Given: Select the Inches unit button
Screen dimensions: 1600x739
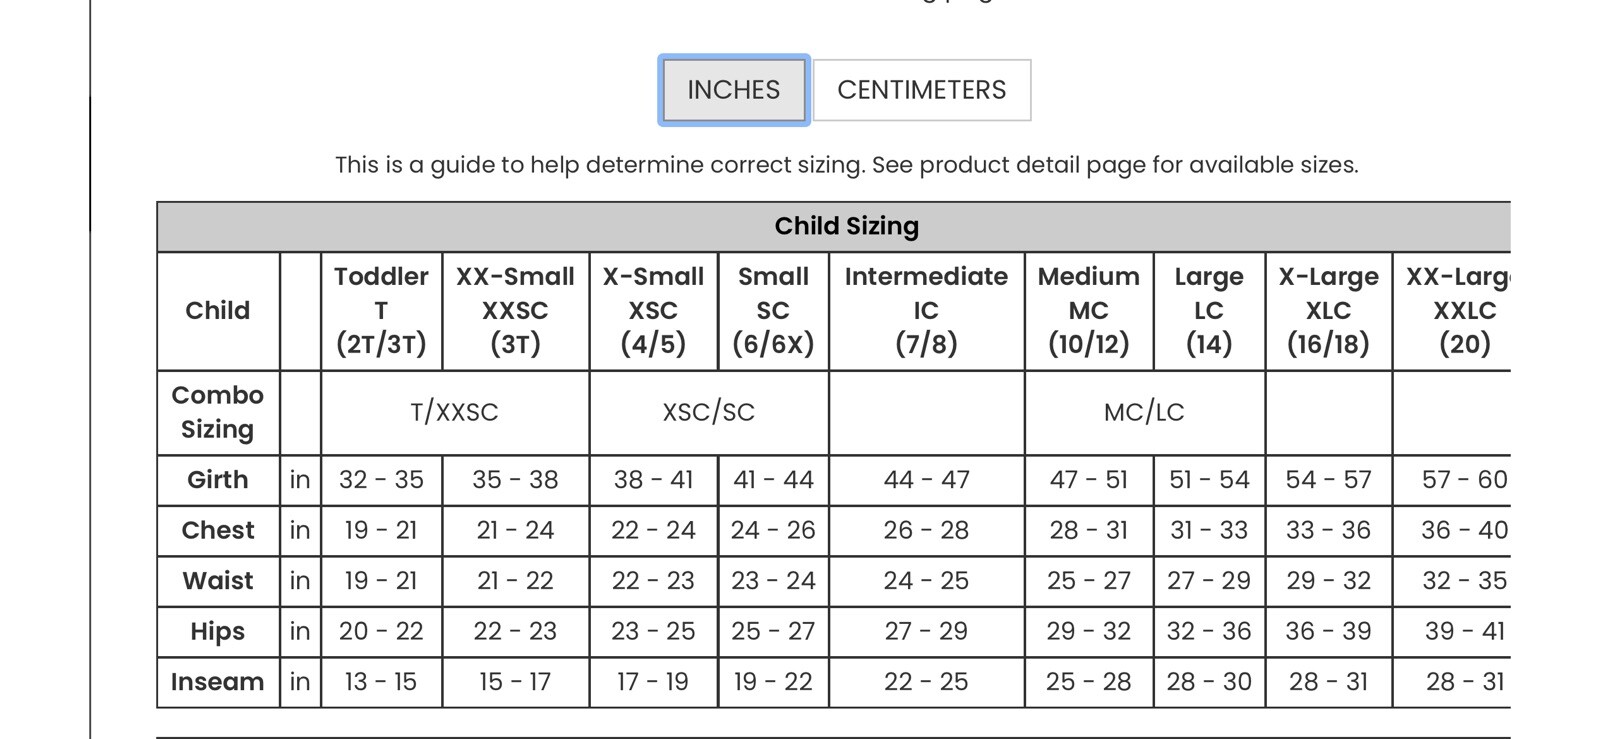Looking at the screenshot, I should pyautogui.click(x=733, y=90).
